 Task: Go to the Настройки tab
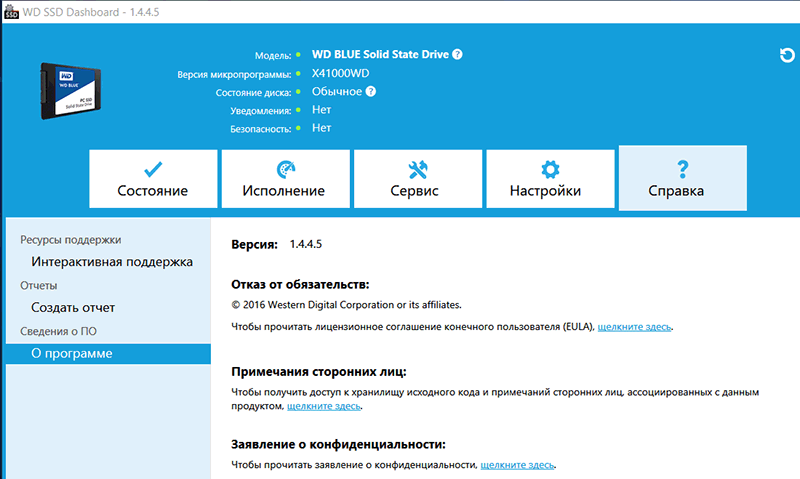(551, 179)
